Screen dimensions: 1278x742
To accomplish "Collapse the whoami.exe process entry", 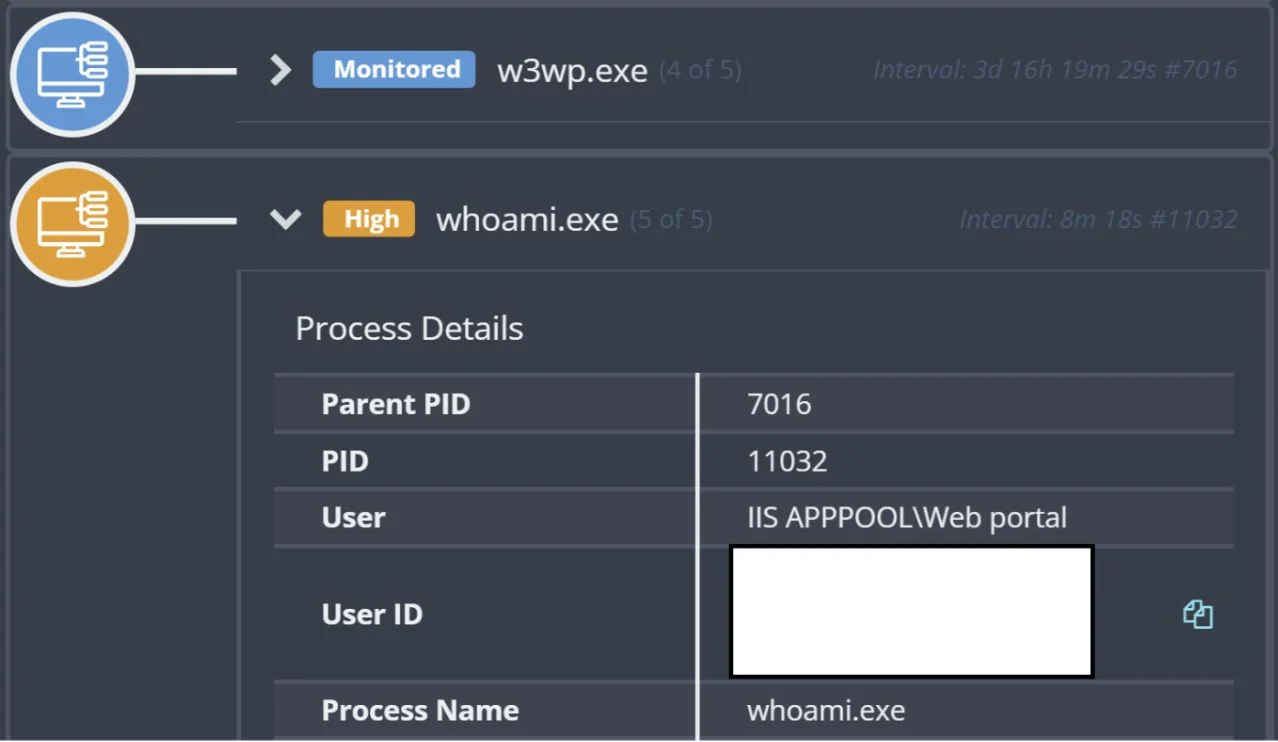I will pyautogui.click(x=285, y=219).
